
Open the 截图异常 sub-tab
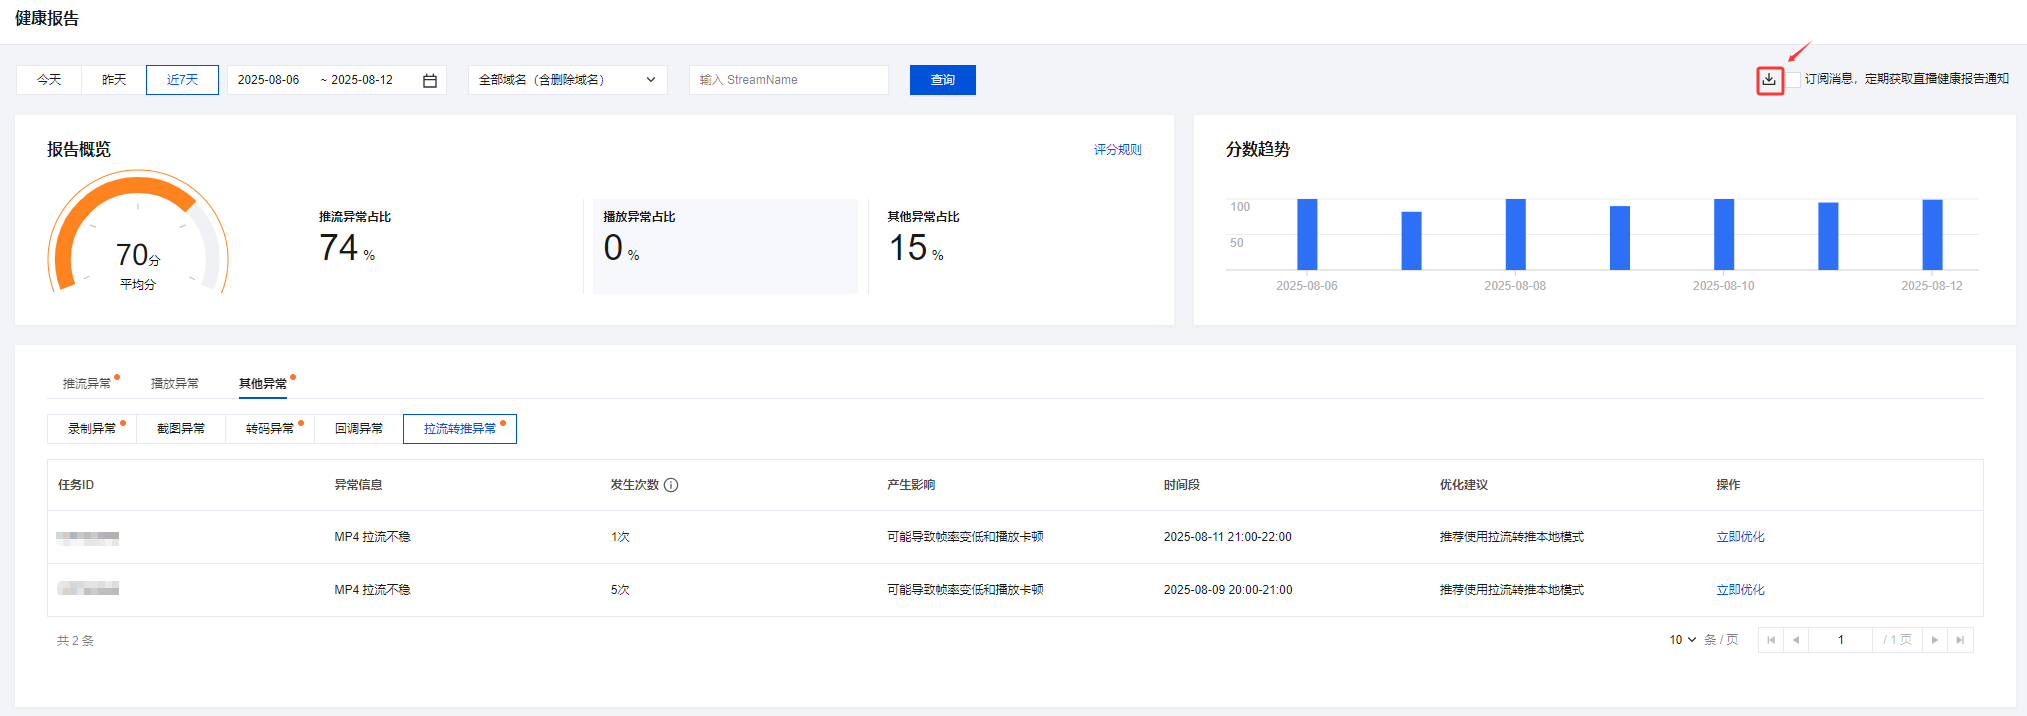pyautogui.click(x=181, y=429)
